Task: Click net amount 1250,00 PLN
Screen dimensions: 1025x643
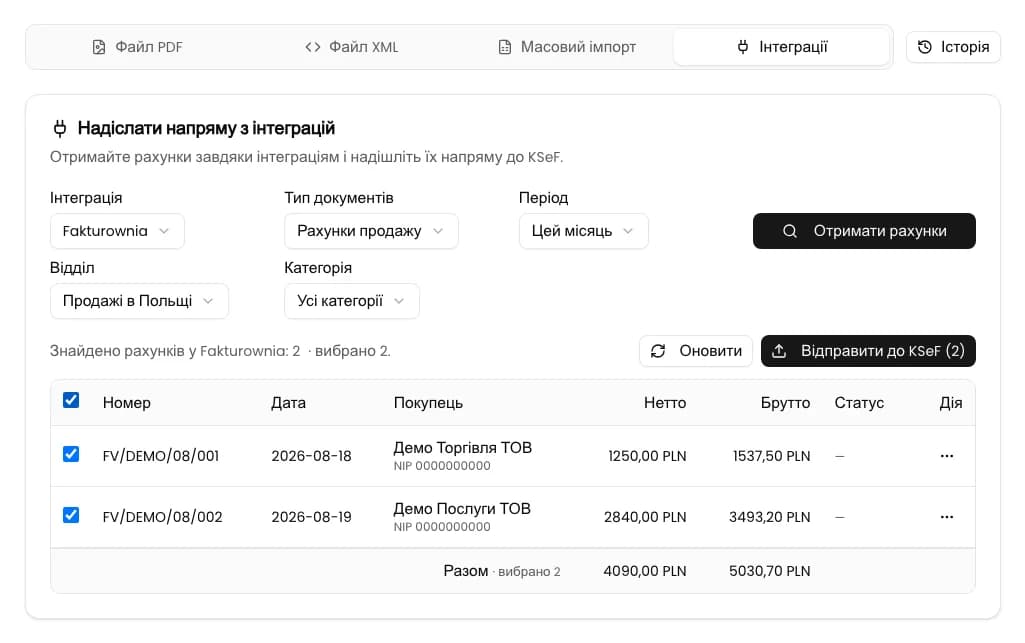Action: [x=647, y=455]
